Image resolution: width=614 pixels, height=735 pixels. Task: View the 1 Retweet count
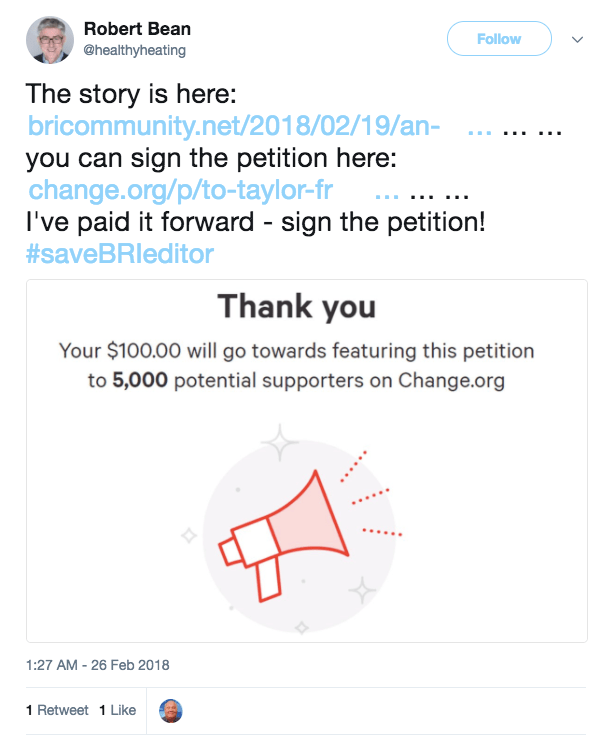[x=57, y=710]
